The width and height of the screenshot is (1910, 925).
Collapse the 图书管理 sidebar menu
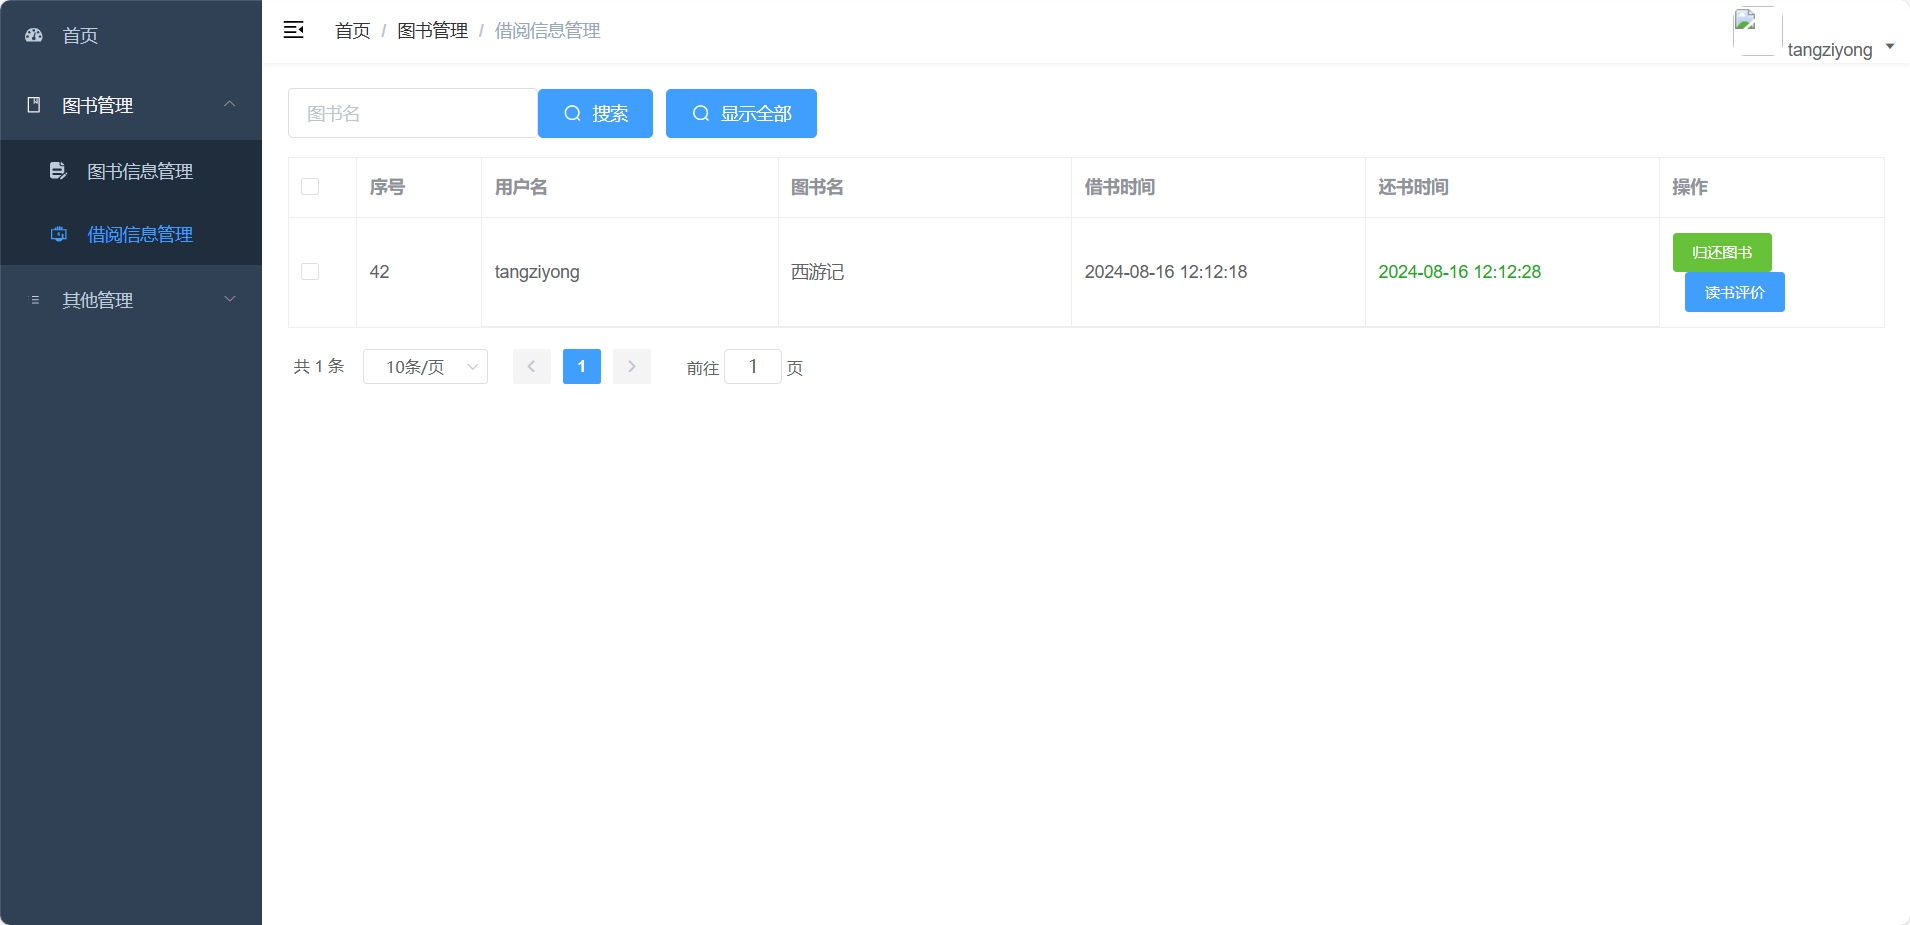[x=131, y=105]
